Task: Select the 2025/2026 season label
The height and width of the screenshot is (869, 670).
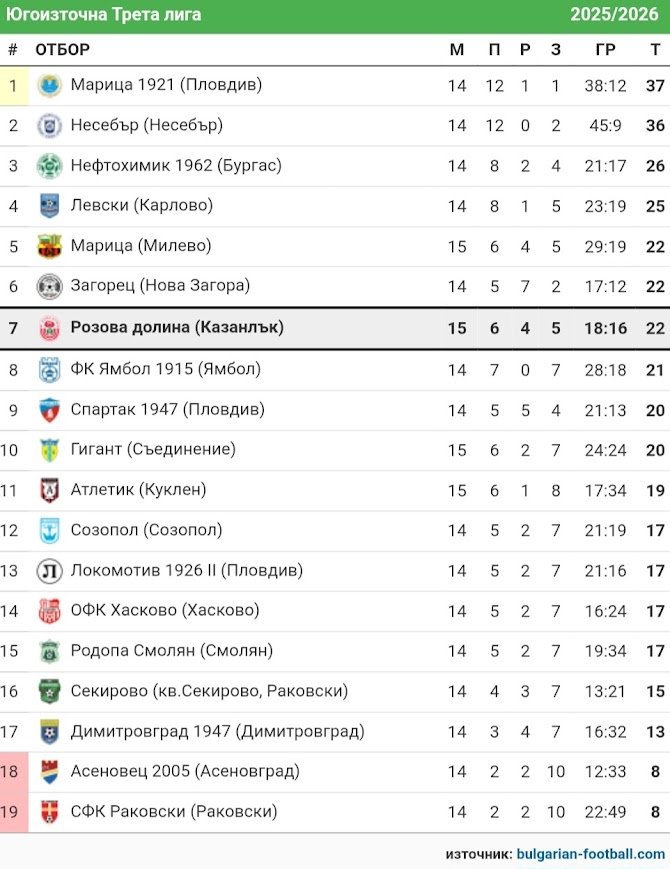Action: 614,14
